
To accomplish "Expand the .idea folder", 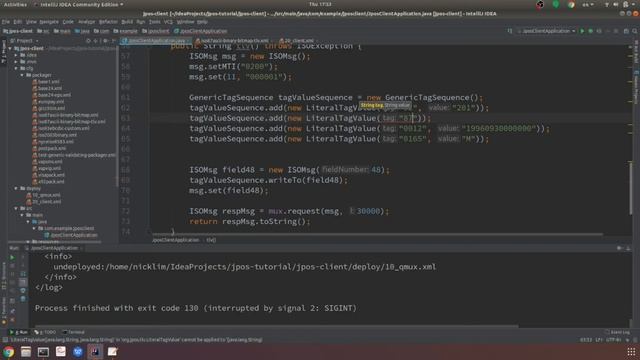I will 16,55.
